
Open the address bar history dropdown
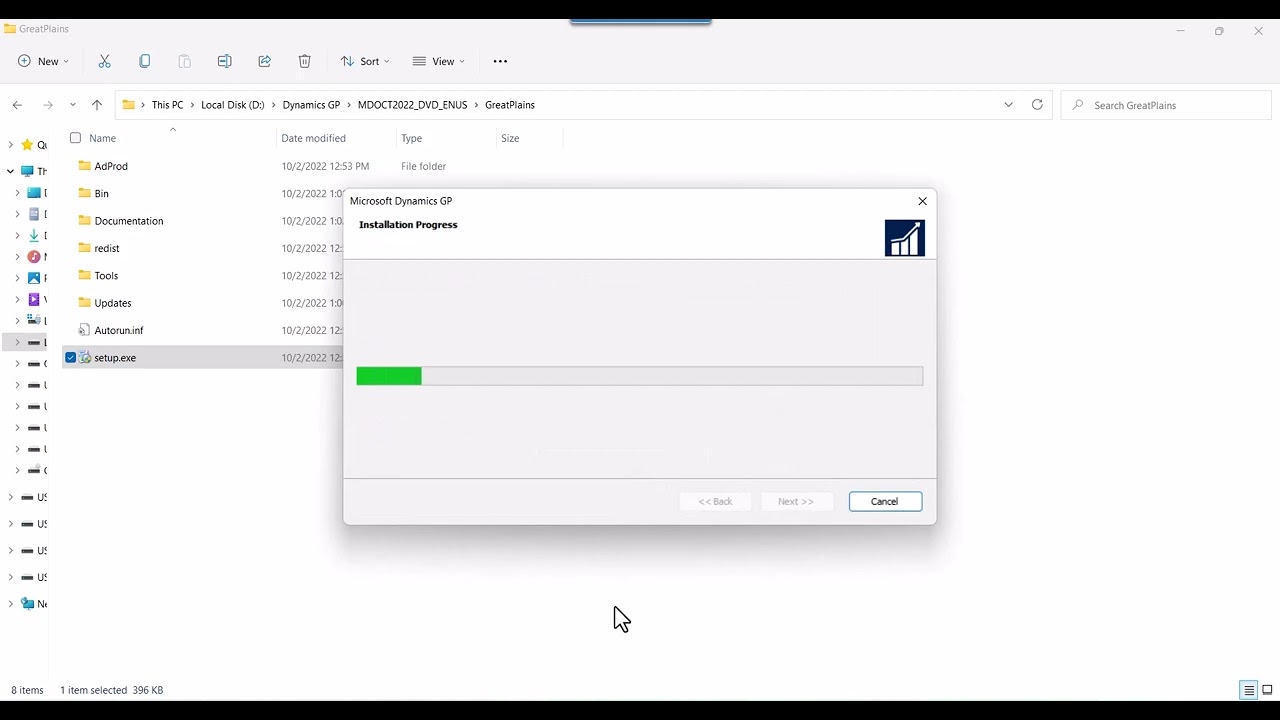tap(1008, 105)
